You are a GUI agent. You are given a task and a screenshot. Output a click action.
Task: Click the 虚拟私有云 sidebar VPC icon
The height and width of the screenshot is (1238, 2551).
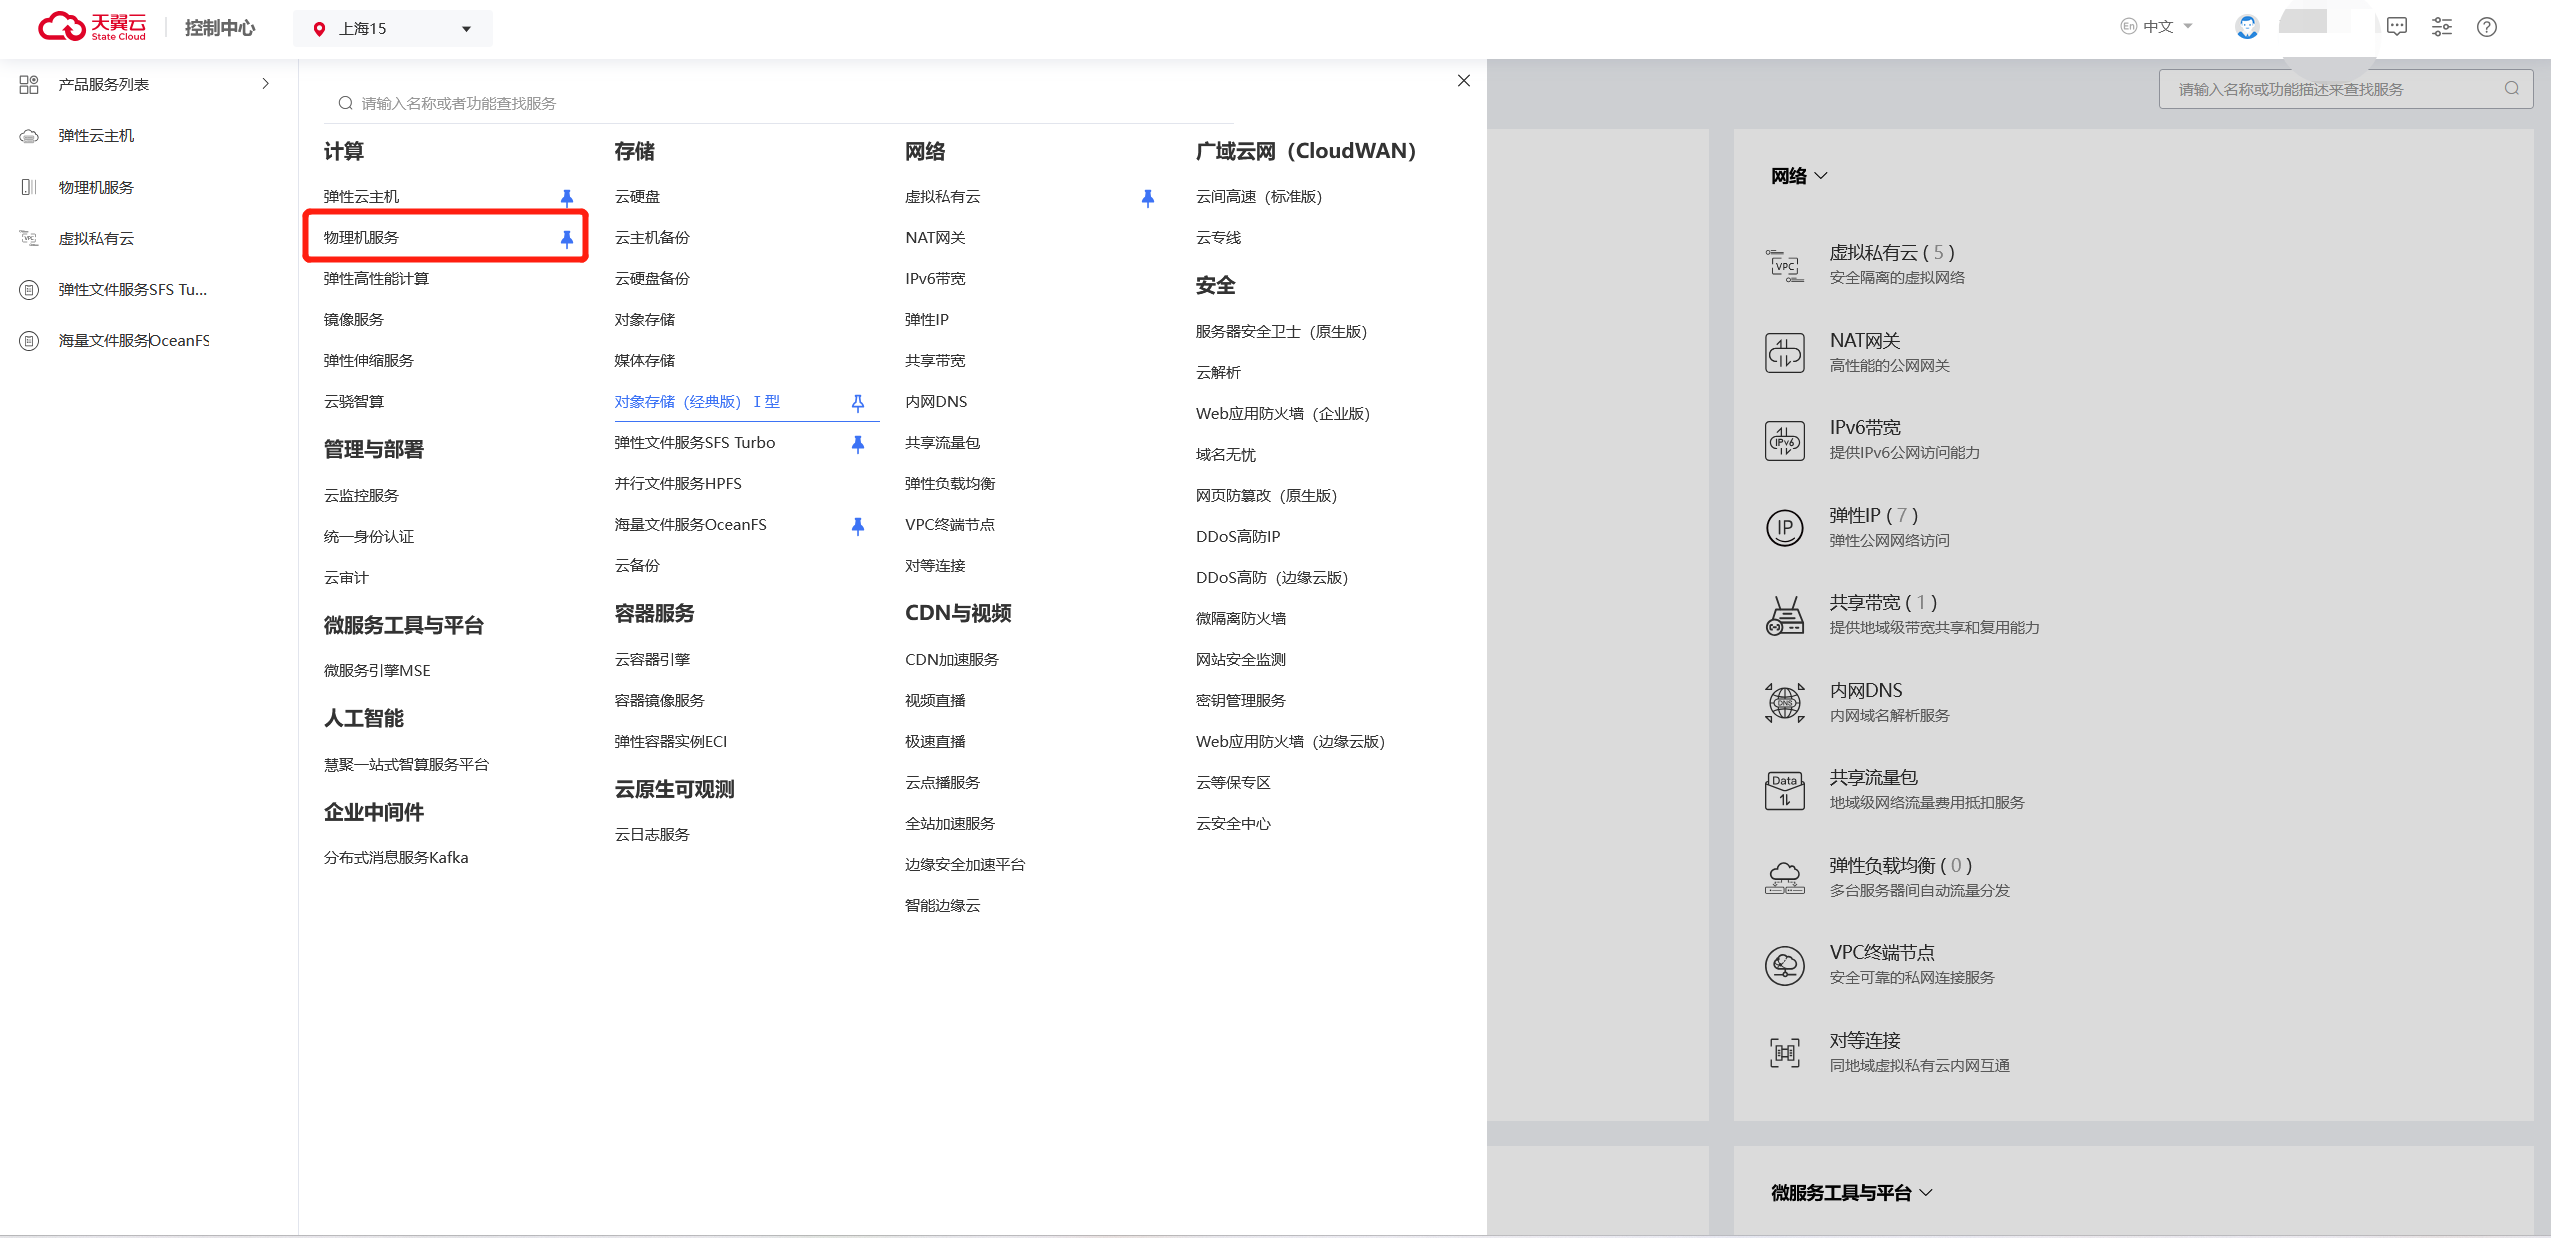pyautogui.click(x=29, y=238)
